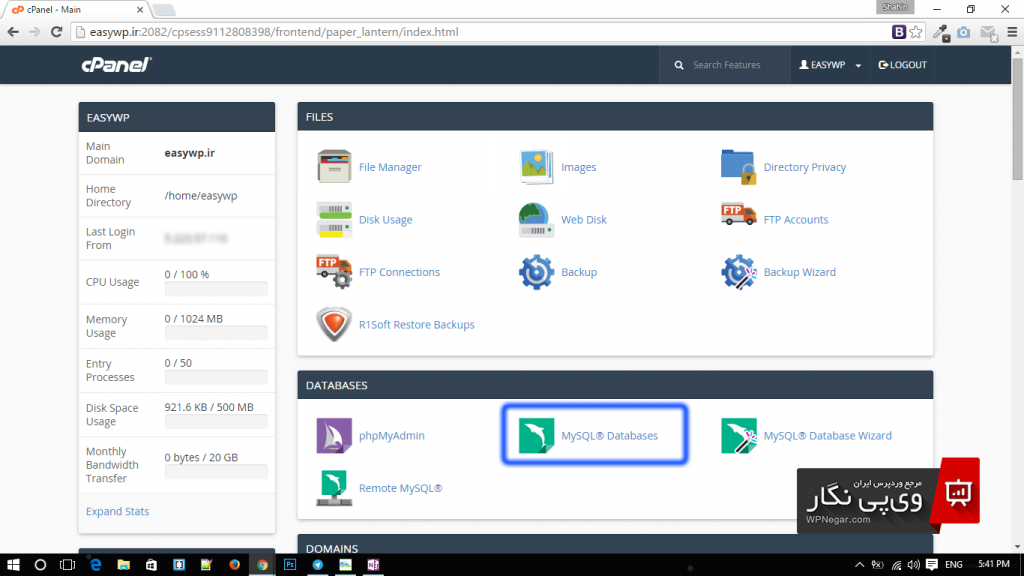The width and height of the screenshot is (1024, 576).
Task: Open Photoshop from the taskbar
Action: coord(290,565)
